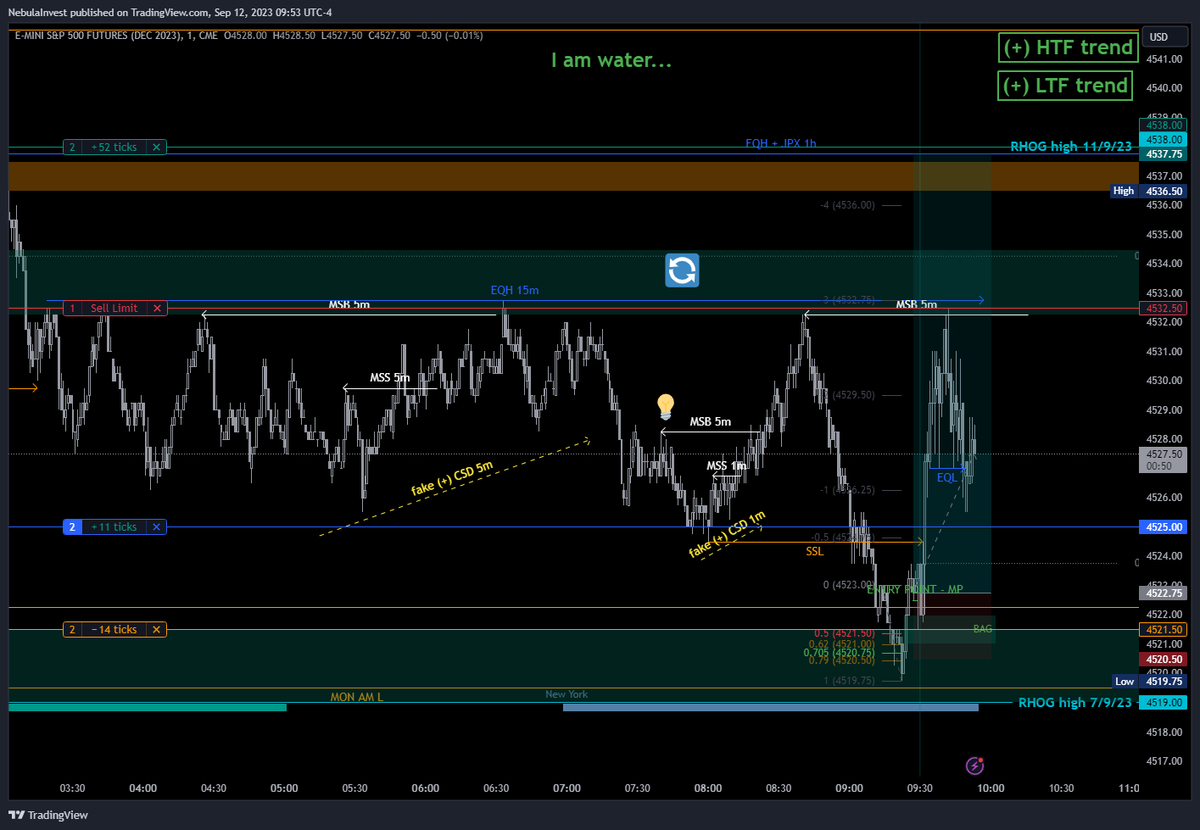Screen dimensions: 1200x830
Task: Click the 06:30 time axis label
Action: (496, 788)
